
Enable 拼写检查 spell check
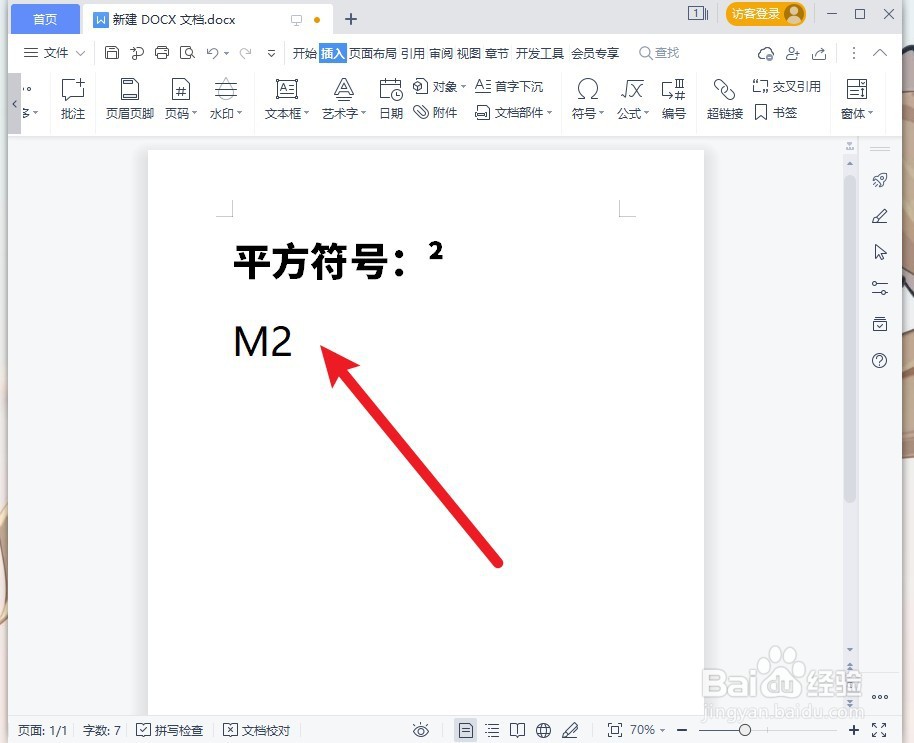click(x=170, y=730)
